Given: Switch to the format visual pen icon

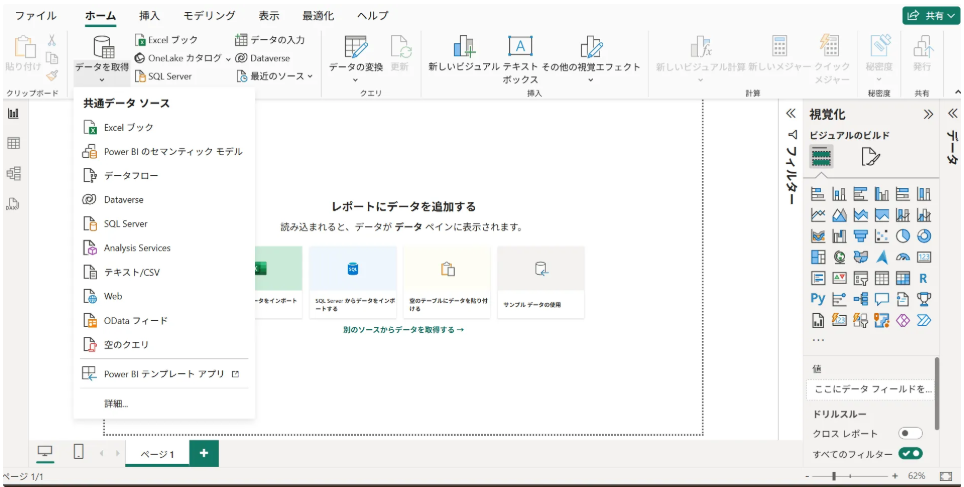Looking at the screenshot, I should point(871,157).
